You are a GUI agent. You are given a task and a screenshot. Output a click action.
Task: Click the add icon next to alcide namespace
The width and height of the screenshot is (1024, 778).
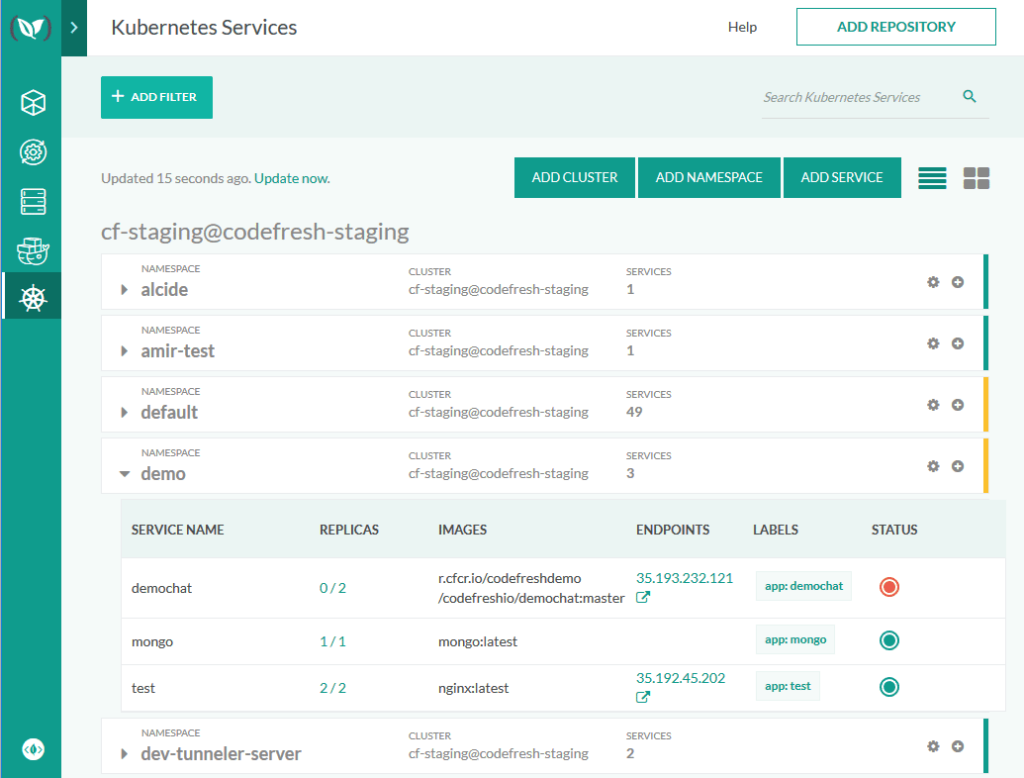pyautogui.click(x=957, y=283)
